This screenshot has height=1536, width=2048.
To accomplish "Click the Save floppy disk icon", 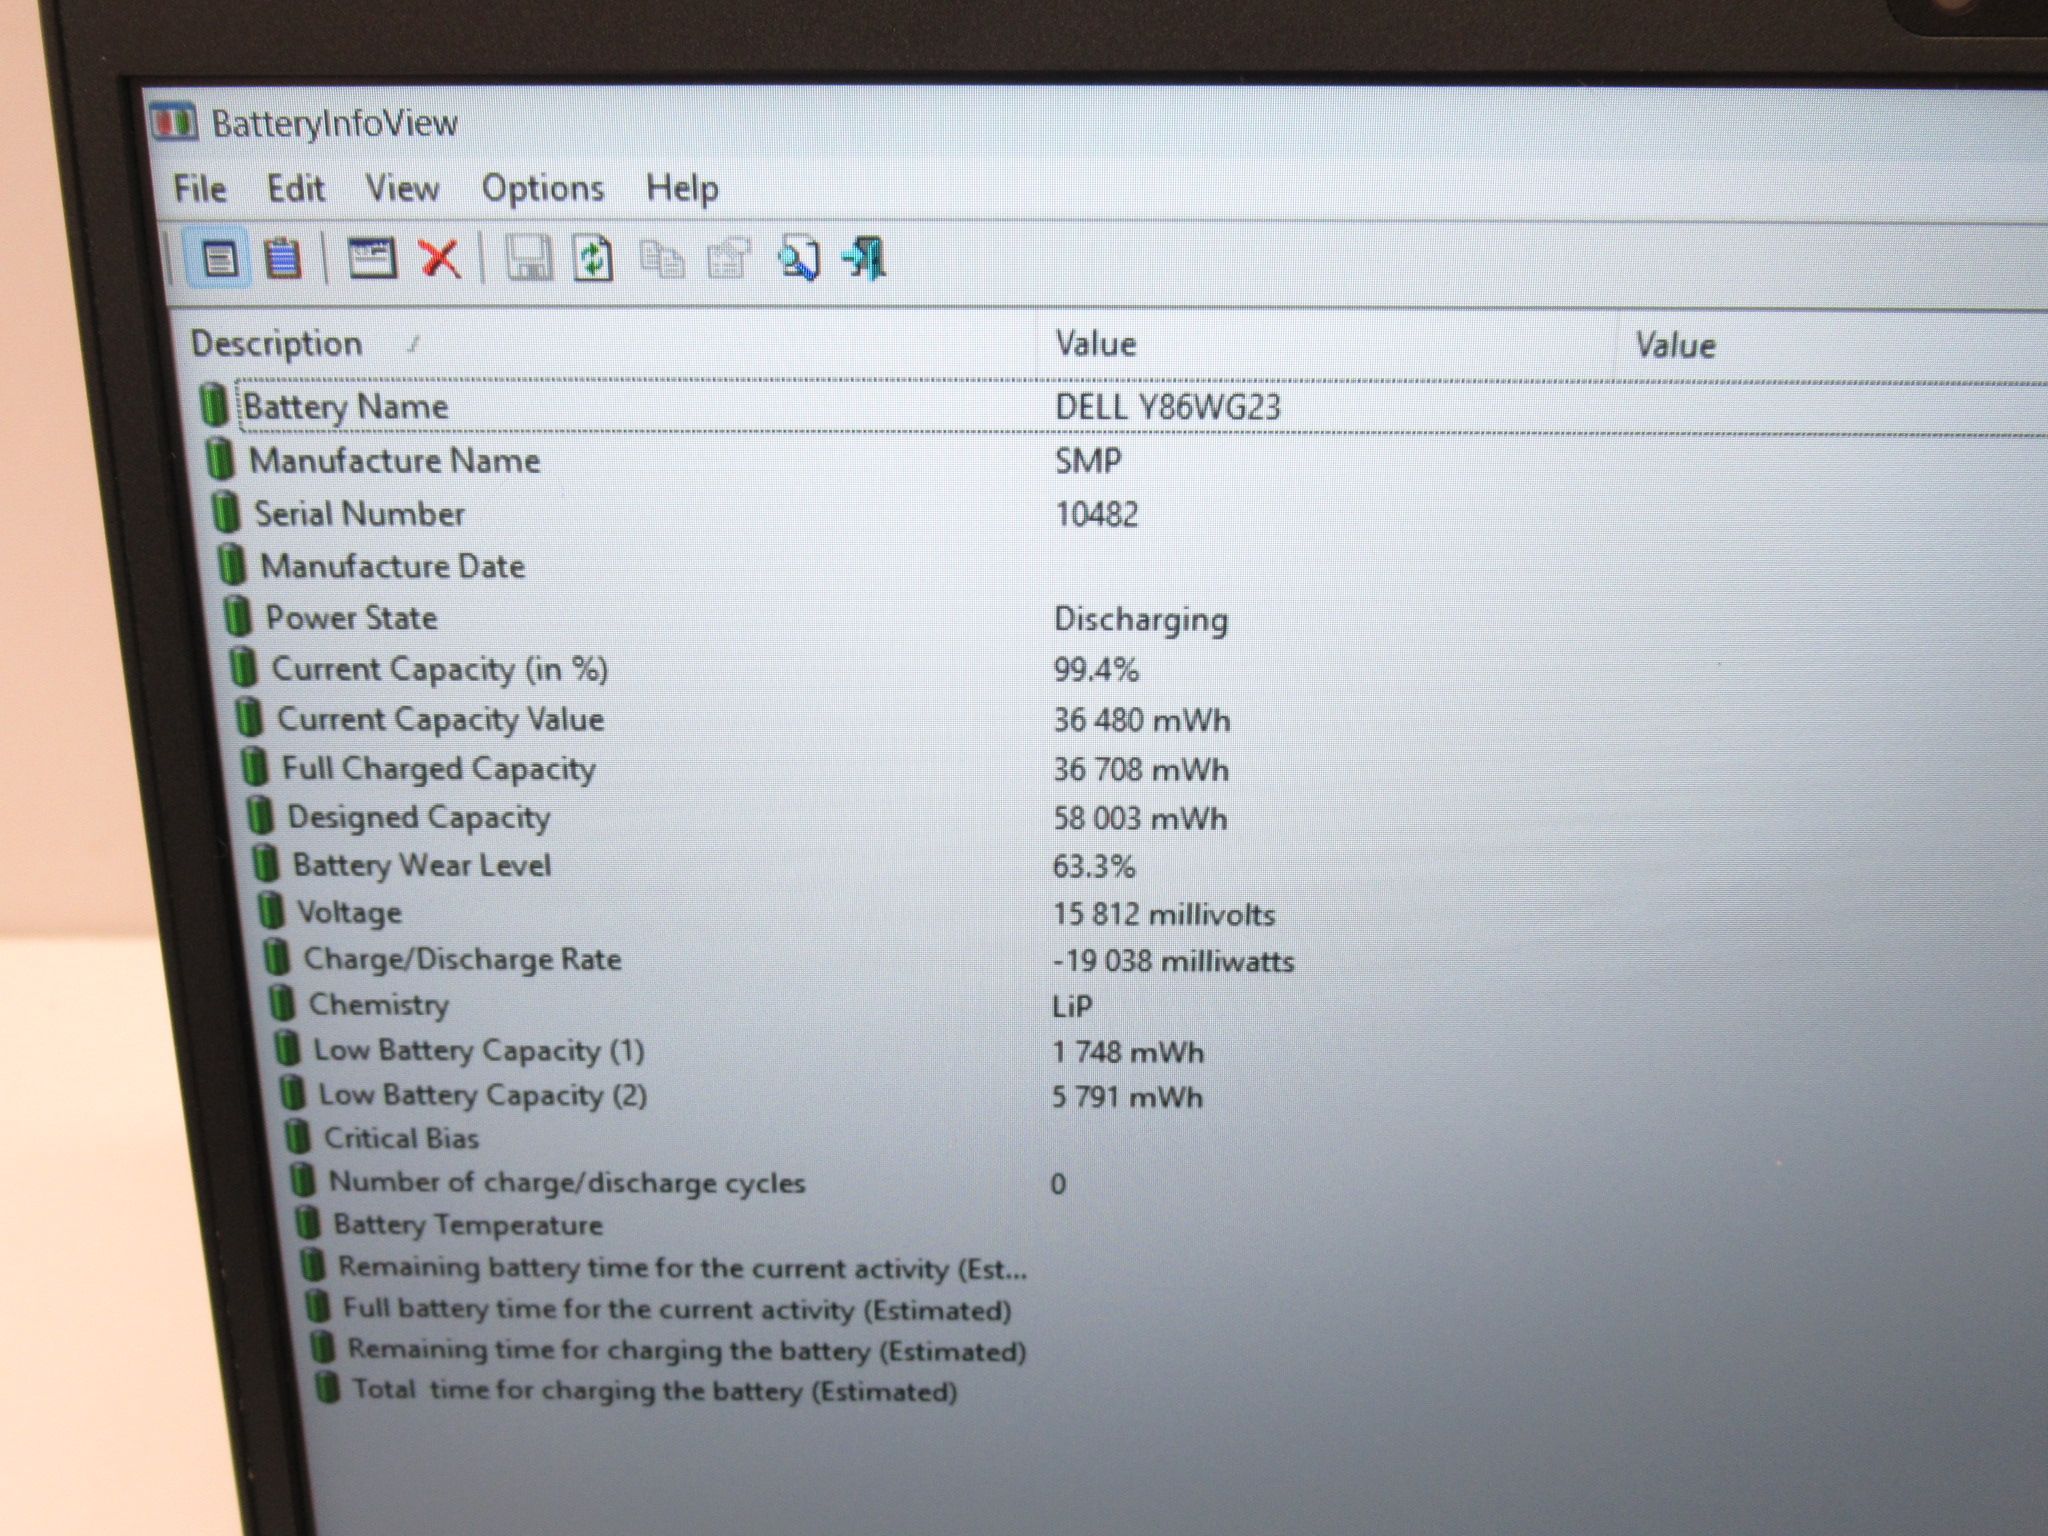I will pos(527,258).
